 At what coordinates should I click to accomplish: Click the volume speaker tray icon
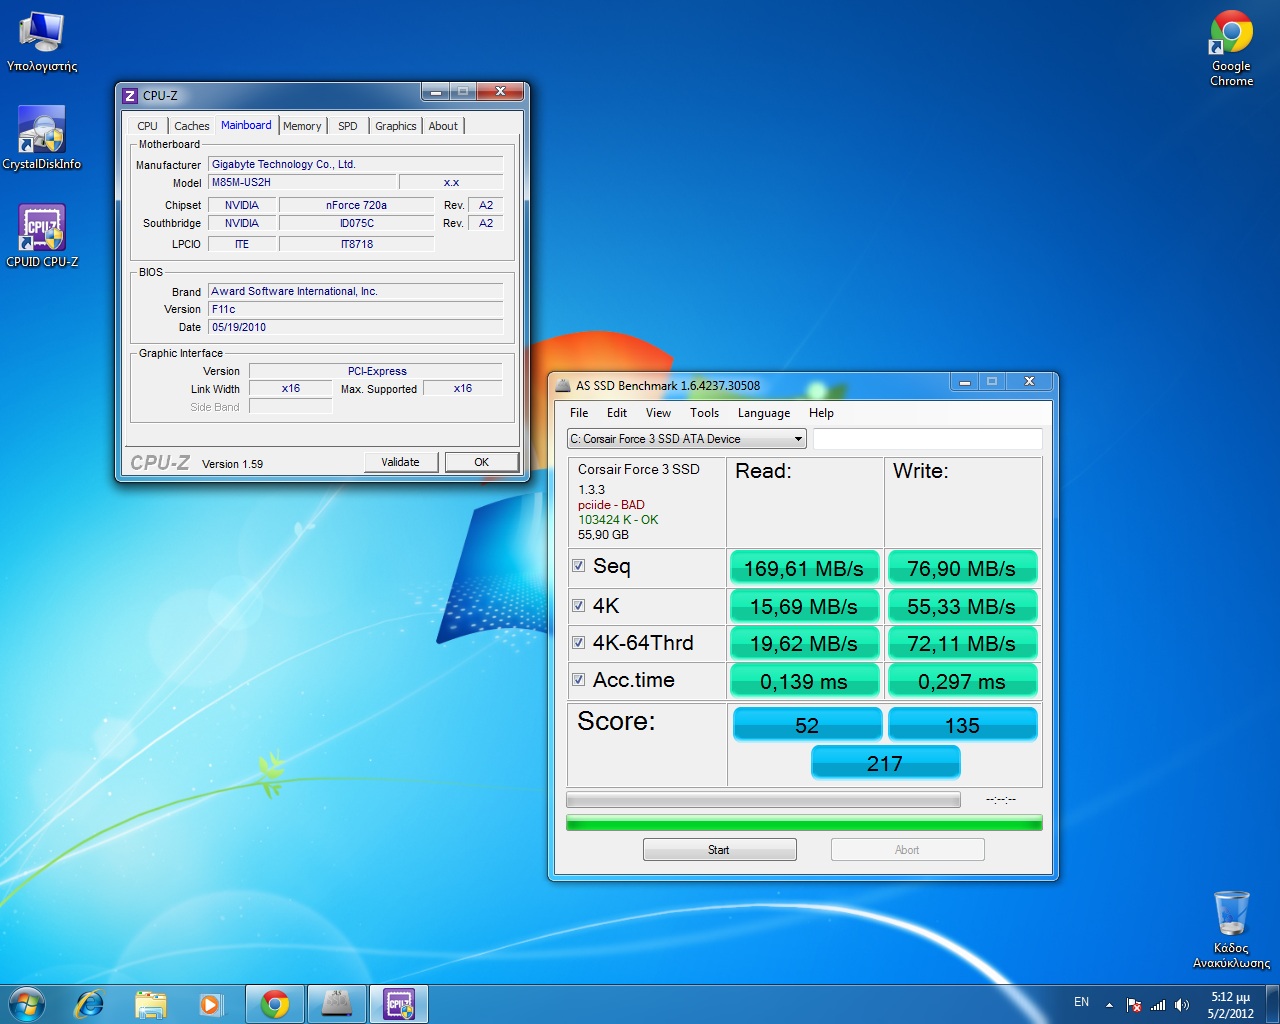(1182, 1005)
